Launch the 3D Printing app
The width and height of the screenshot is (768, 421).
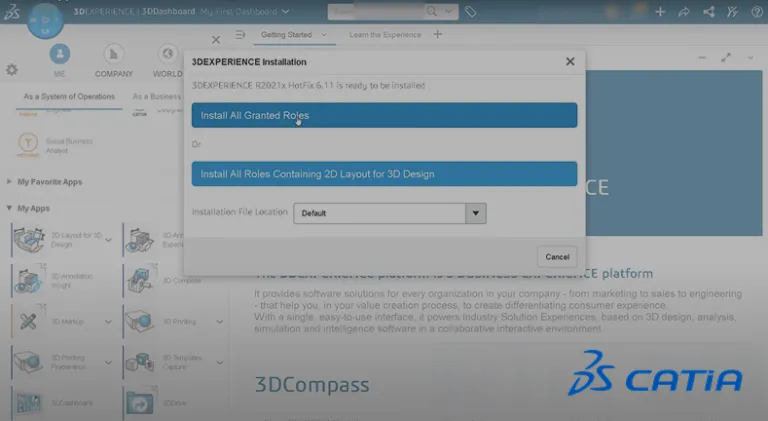tap(140, 321)
